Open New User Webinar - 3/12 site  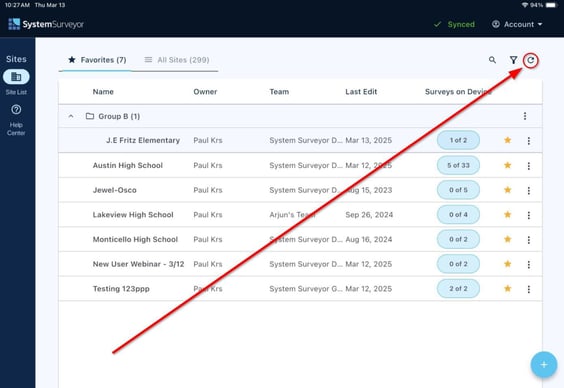point(138,264)
